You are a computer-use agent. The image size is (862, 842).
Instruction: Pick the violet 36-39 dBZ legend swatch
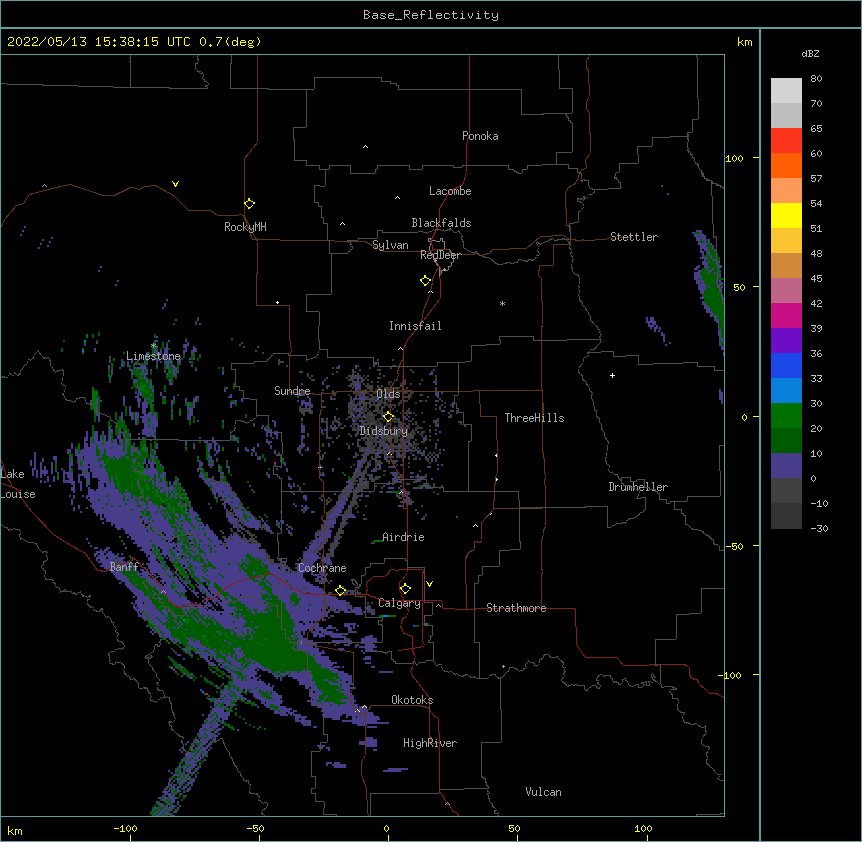tap(786, 341)
